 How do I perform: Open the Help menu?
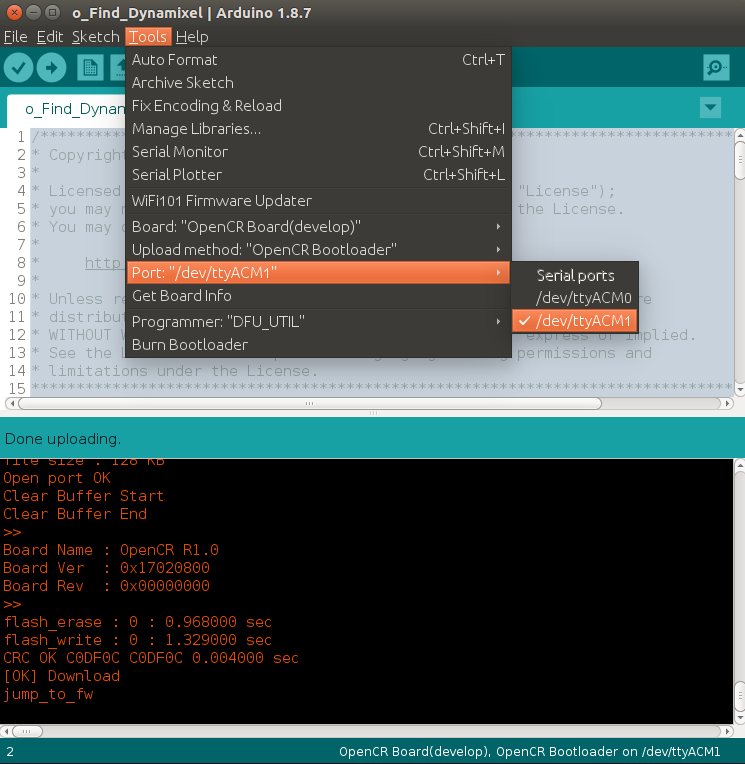tap(192, 37)
